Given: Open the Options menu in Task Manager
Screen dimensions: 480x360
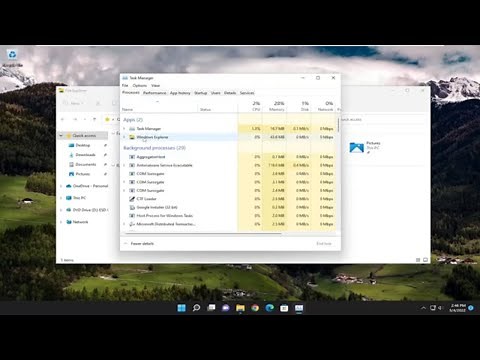Looking at the screenshot, I should [x=140, y=86].
